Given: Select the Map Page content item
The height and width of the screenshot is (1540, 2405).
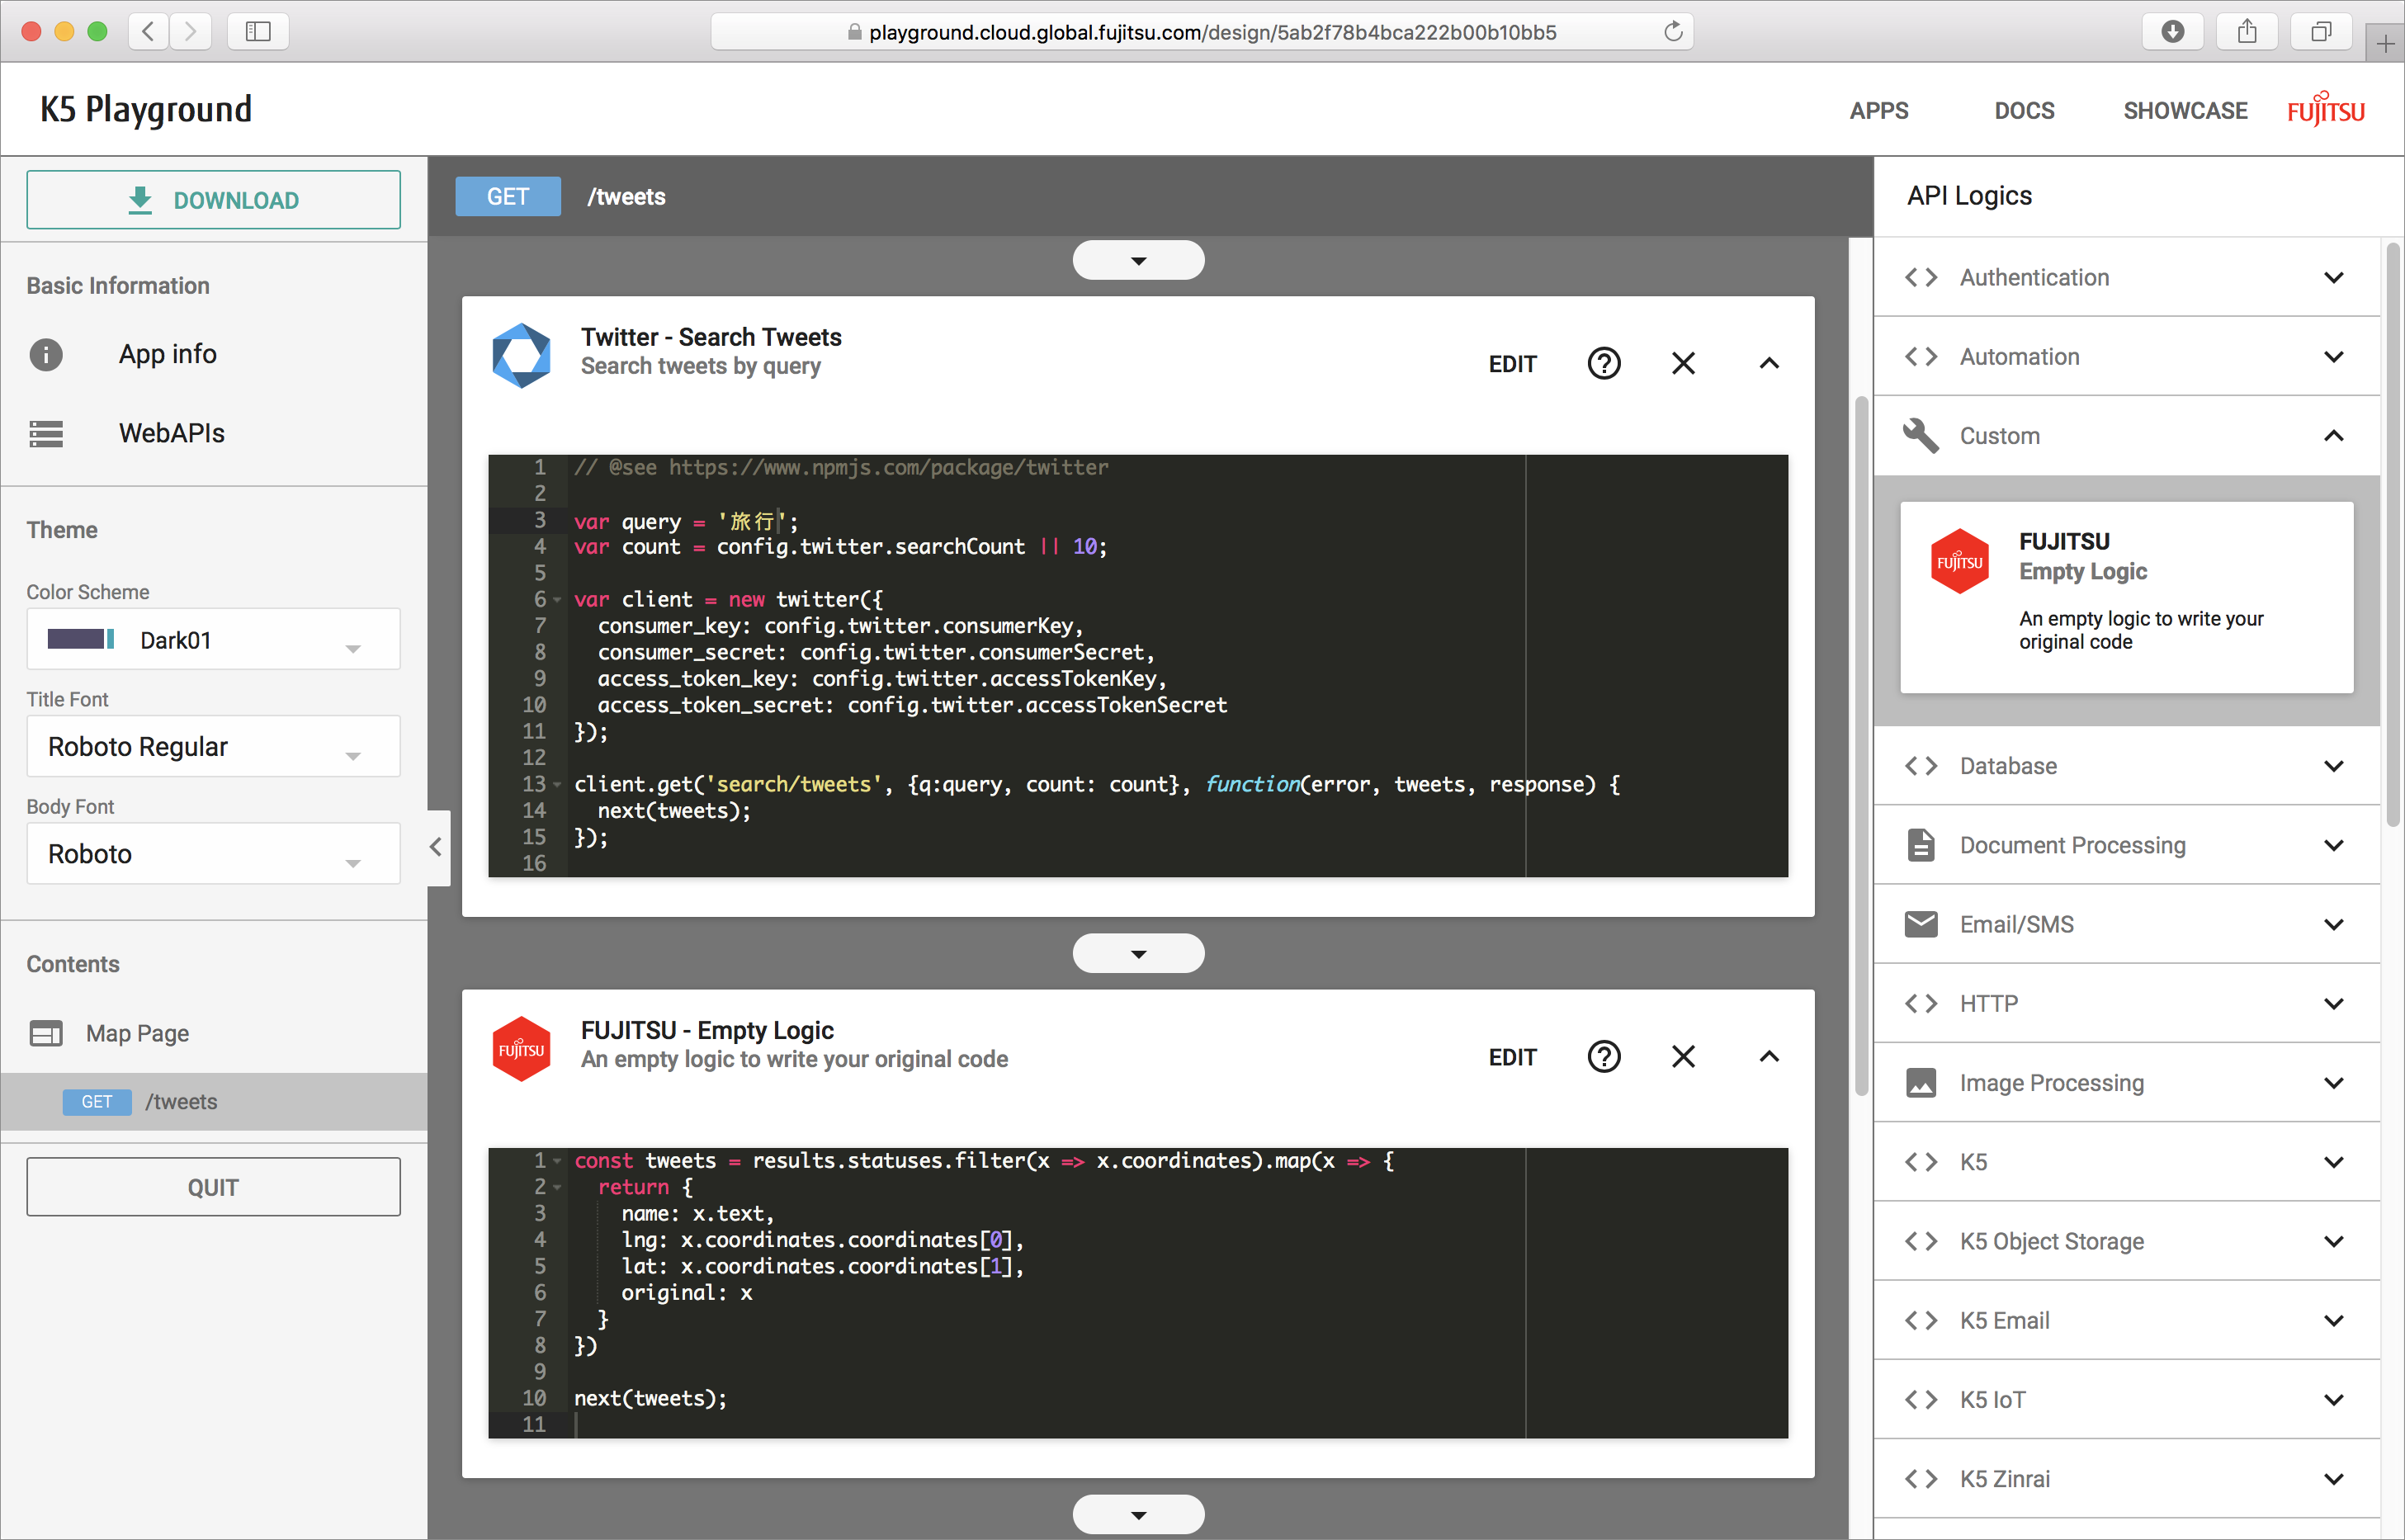Looking at the screenshot, I should [x=137, y=1033].
